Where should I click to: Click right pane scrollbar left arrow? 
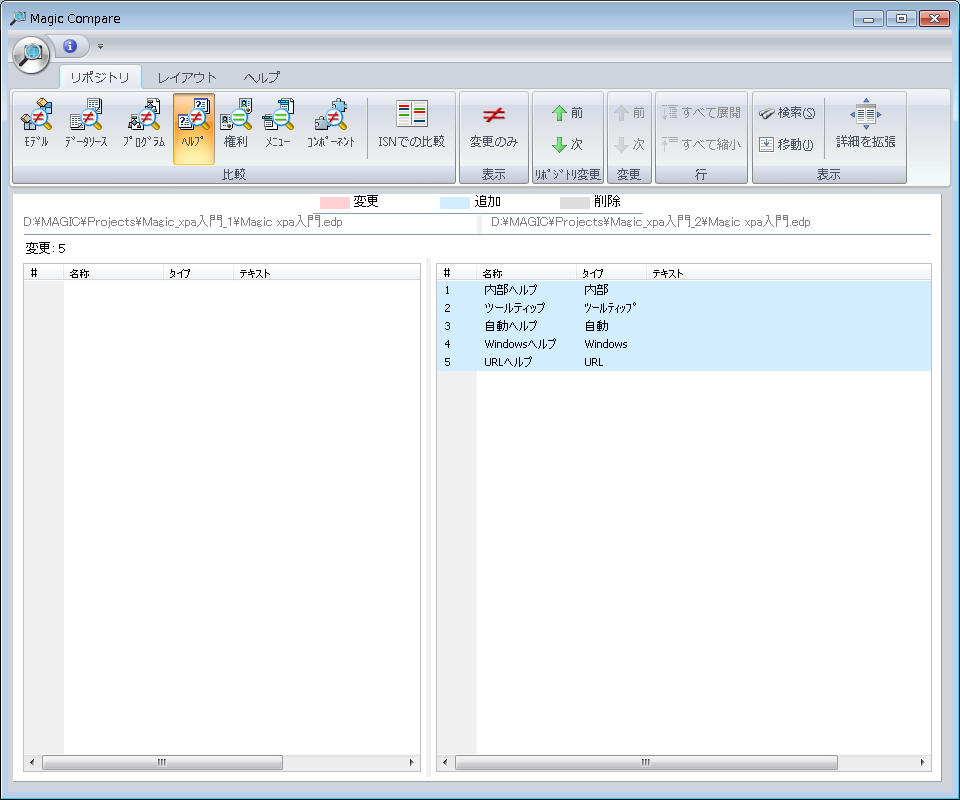[x=445, y=763]
